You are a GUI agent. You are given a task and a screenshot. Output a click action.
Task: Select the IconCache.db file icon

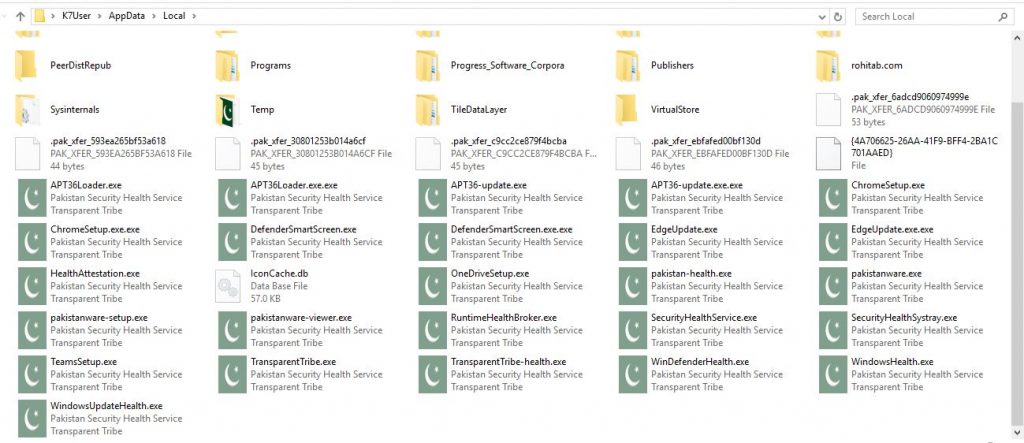pyautogui.click(x=228, y=286)
